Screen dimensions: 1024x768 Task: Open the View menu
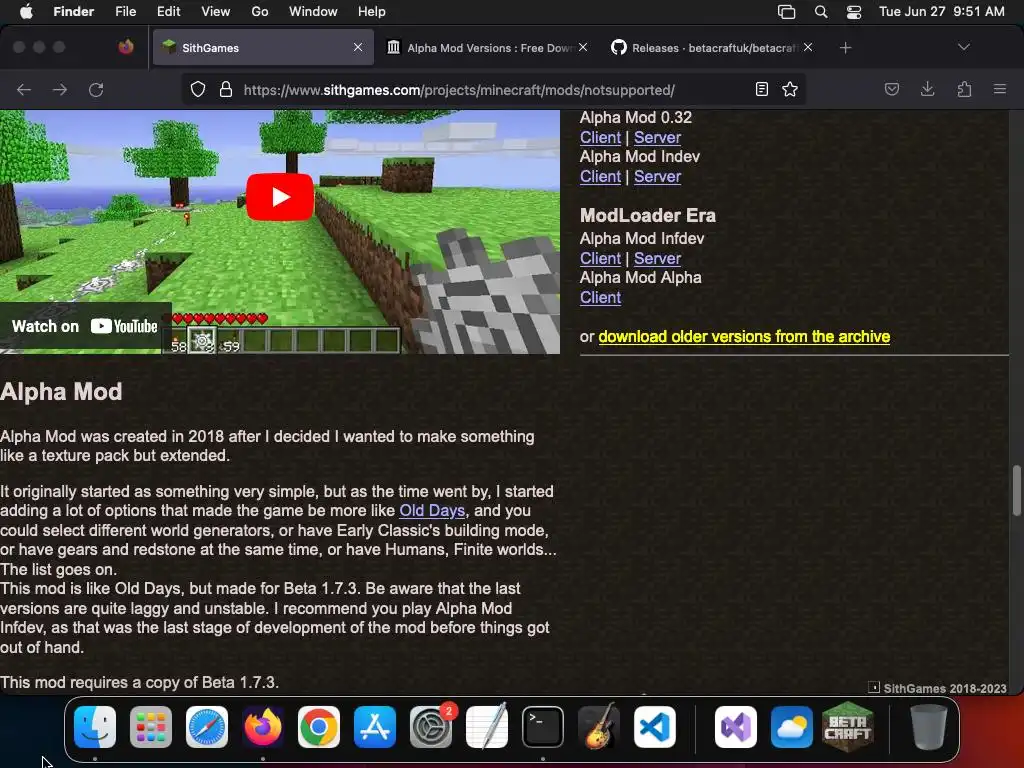216,12
